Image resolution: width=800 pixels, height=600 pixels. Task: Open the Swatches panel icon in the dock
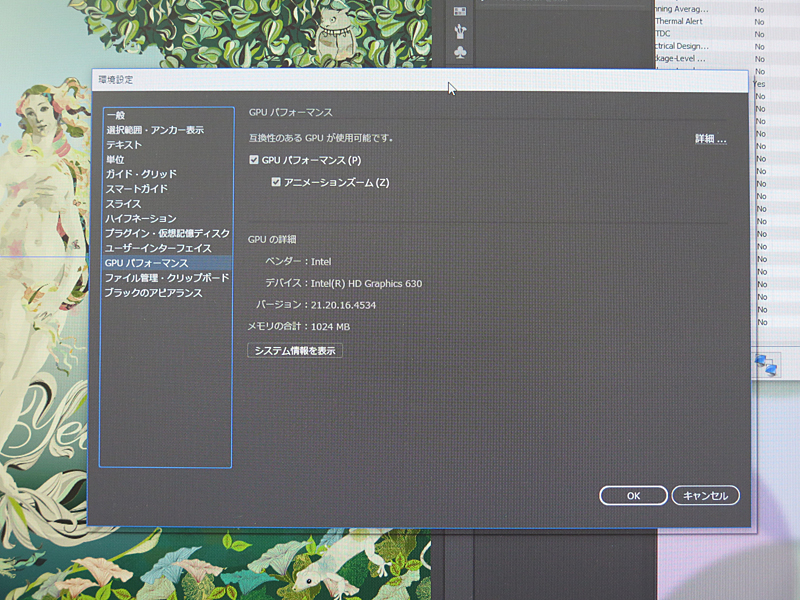pos(460,11)
